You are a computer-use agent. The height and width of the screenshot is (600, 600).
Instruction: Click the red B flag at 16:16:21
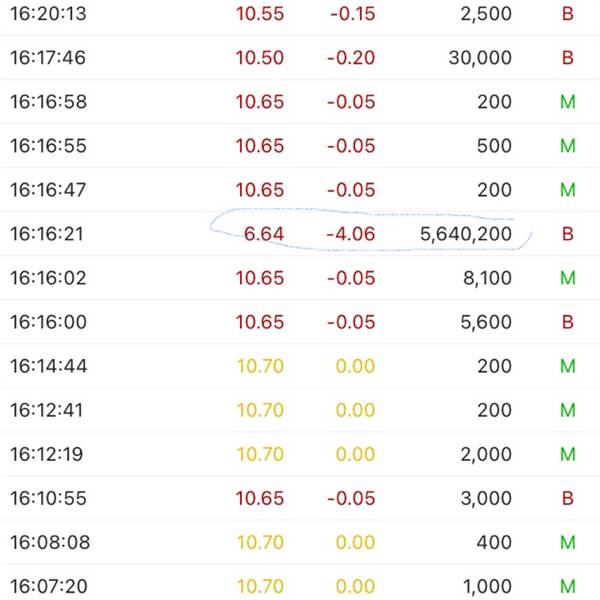point(567,234)
